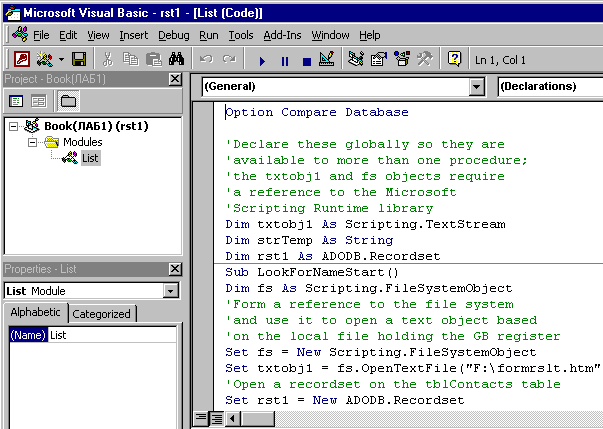Click the Break pause button
The height and width of the screenshot is (429, 603).
tap(285, 61)
